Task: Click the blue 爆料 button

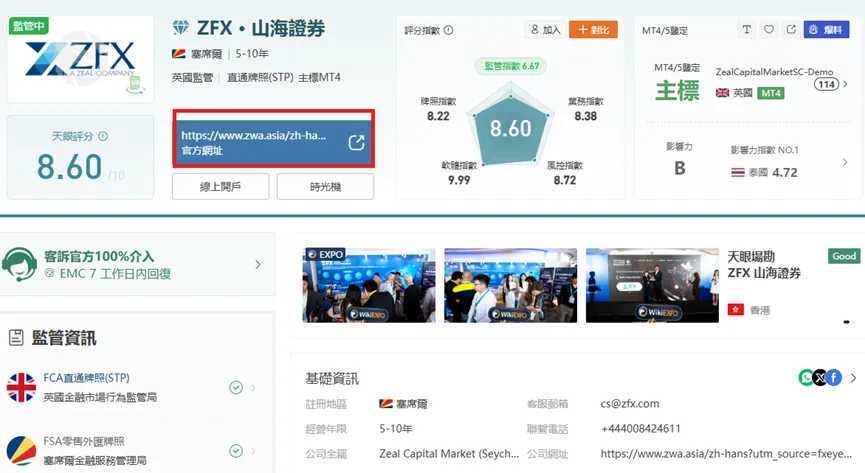Action: coord(826,30)
